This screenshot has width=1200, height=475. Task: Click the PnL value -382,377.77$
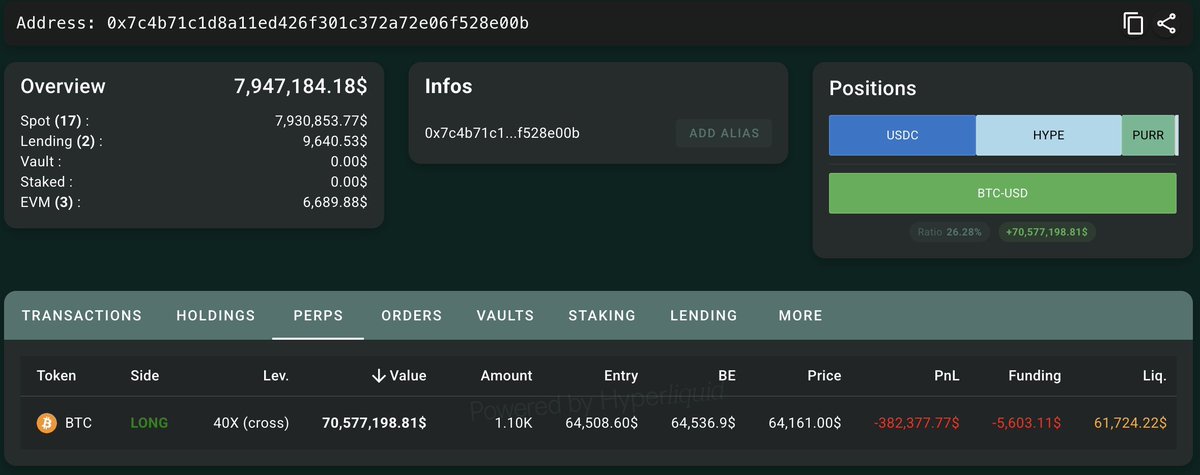[917, 423]
